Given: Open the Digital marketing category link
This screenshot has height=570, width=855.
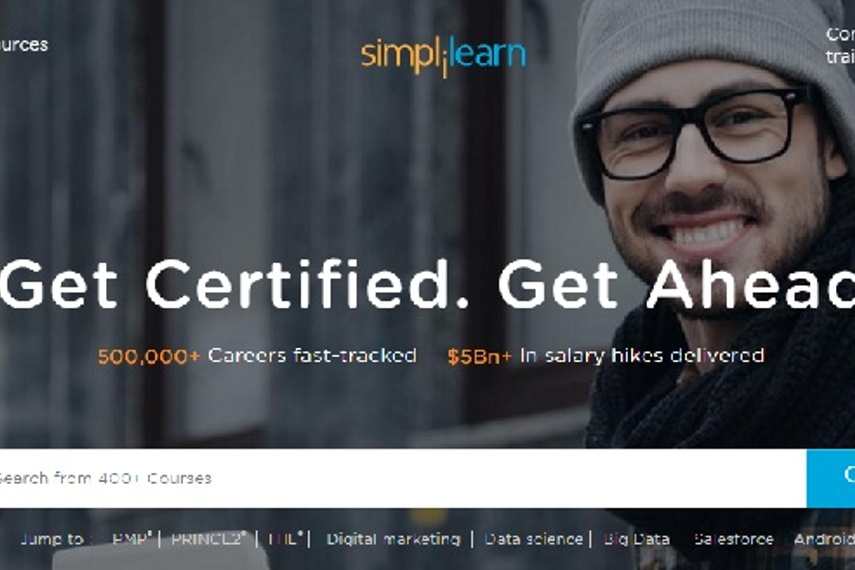Looking at the screenshot, I should 393,539.
